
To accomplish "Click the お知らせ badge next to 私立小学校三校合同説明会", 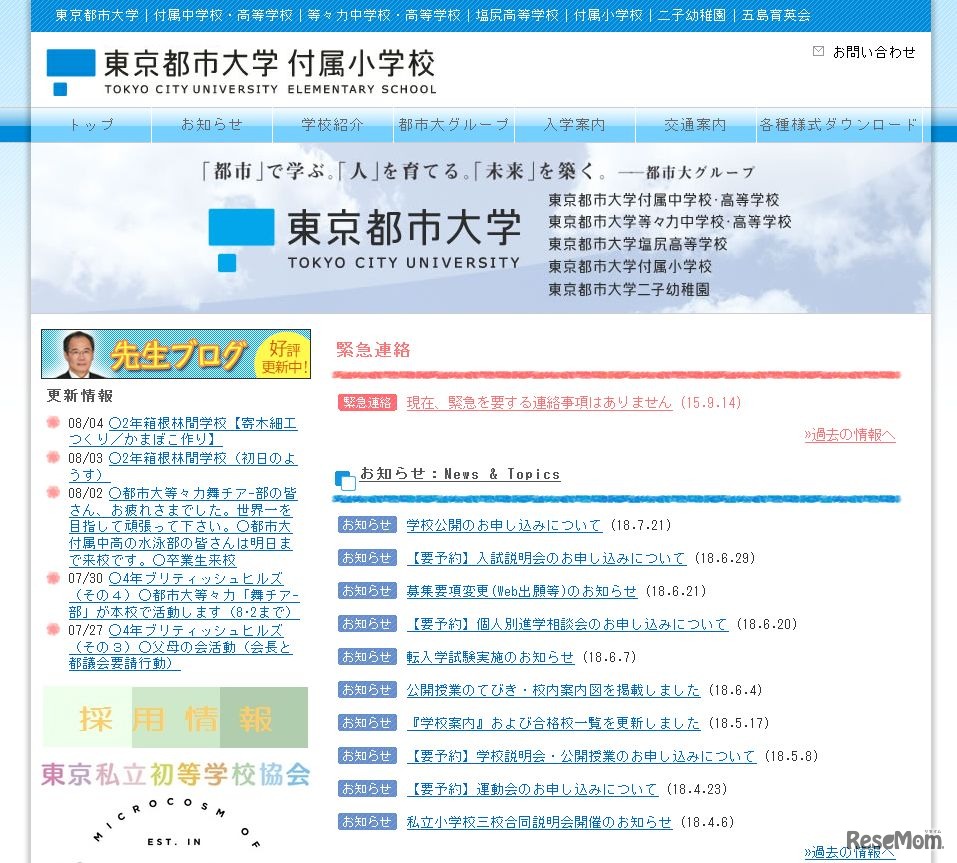I will [367, 821].
